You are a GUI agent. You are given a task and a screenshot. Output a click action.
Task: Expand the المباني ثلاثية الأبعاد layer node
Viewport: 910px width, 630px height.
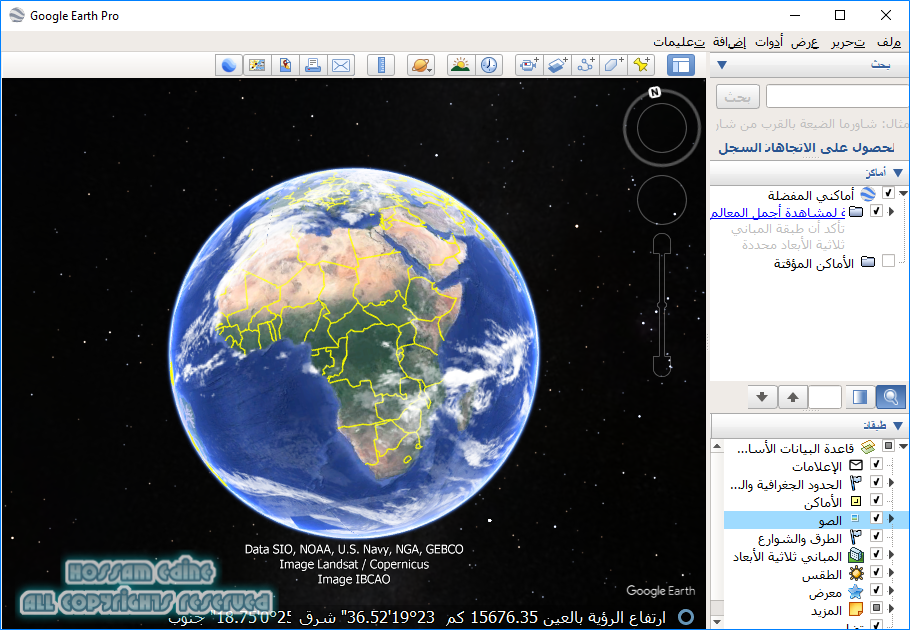tap(891, 555)
